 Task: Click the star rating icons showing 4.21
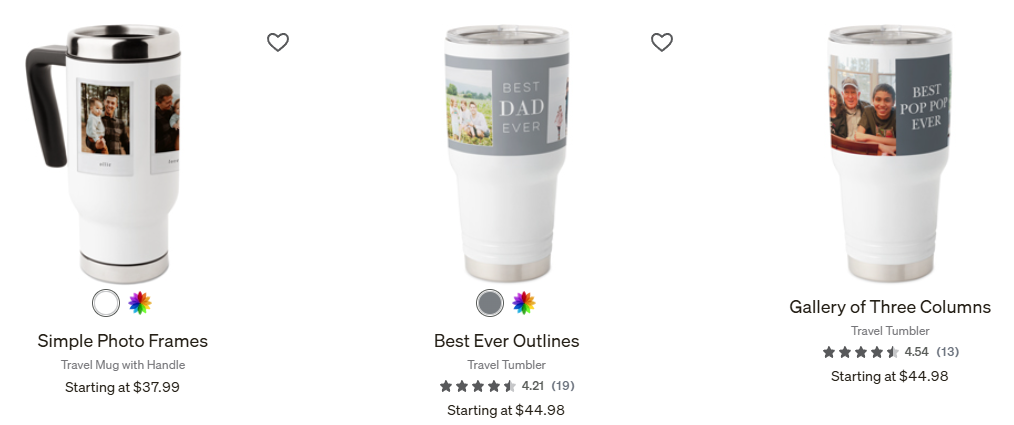(x=478, y=386)
